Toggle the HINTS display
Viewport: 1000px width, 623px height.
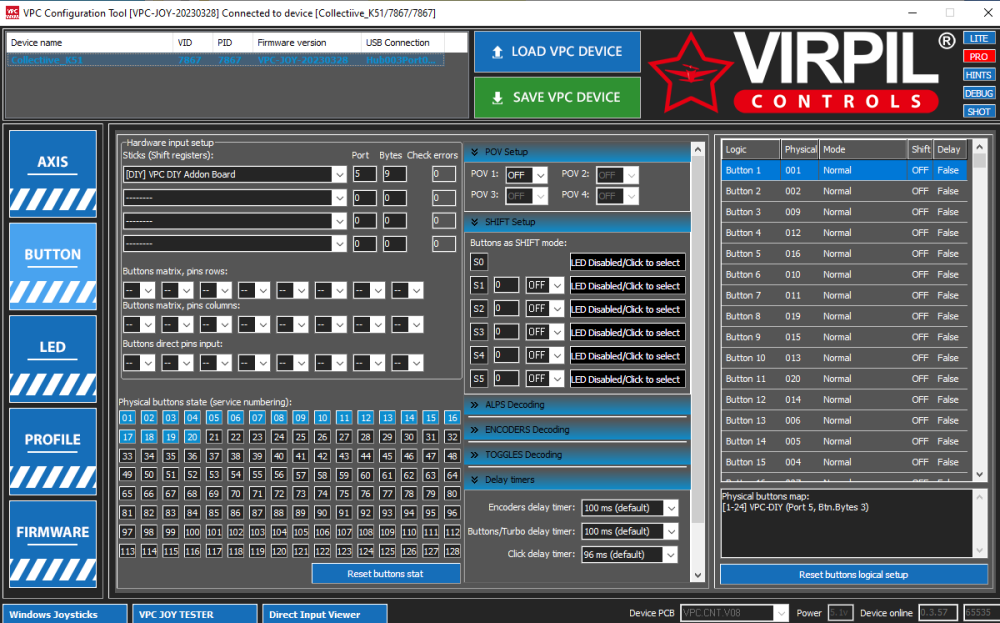point(979,76)
